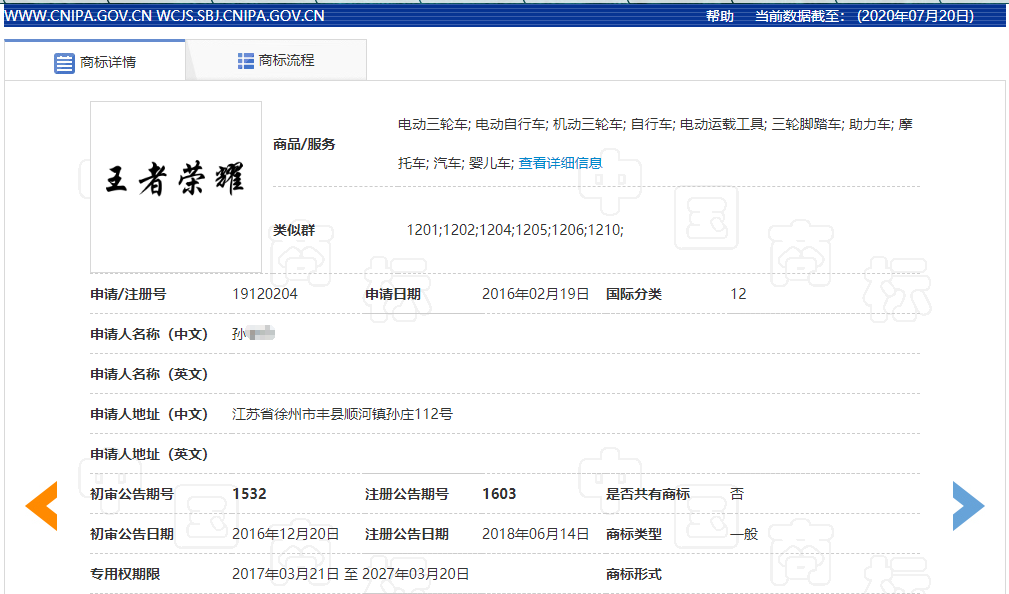Click the 当前数据截至 header label
This screenshot has height=594, width=1009.
[x=800, y=15]
